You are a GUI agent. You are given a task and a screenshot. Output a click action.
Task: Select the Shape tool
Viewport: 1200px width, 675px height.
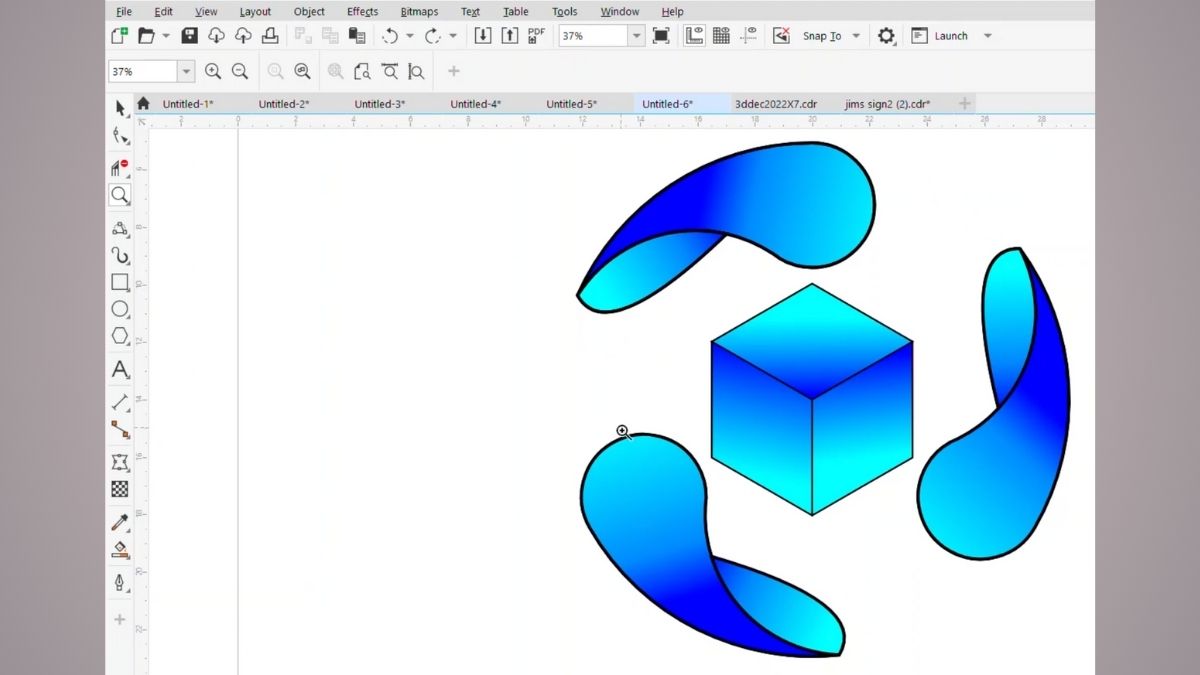(120, 135)
